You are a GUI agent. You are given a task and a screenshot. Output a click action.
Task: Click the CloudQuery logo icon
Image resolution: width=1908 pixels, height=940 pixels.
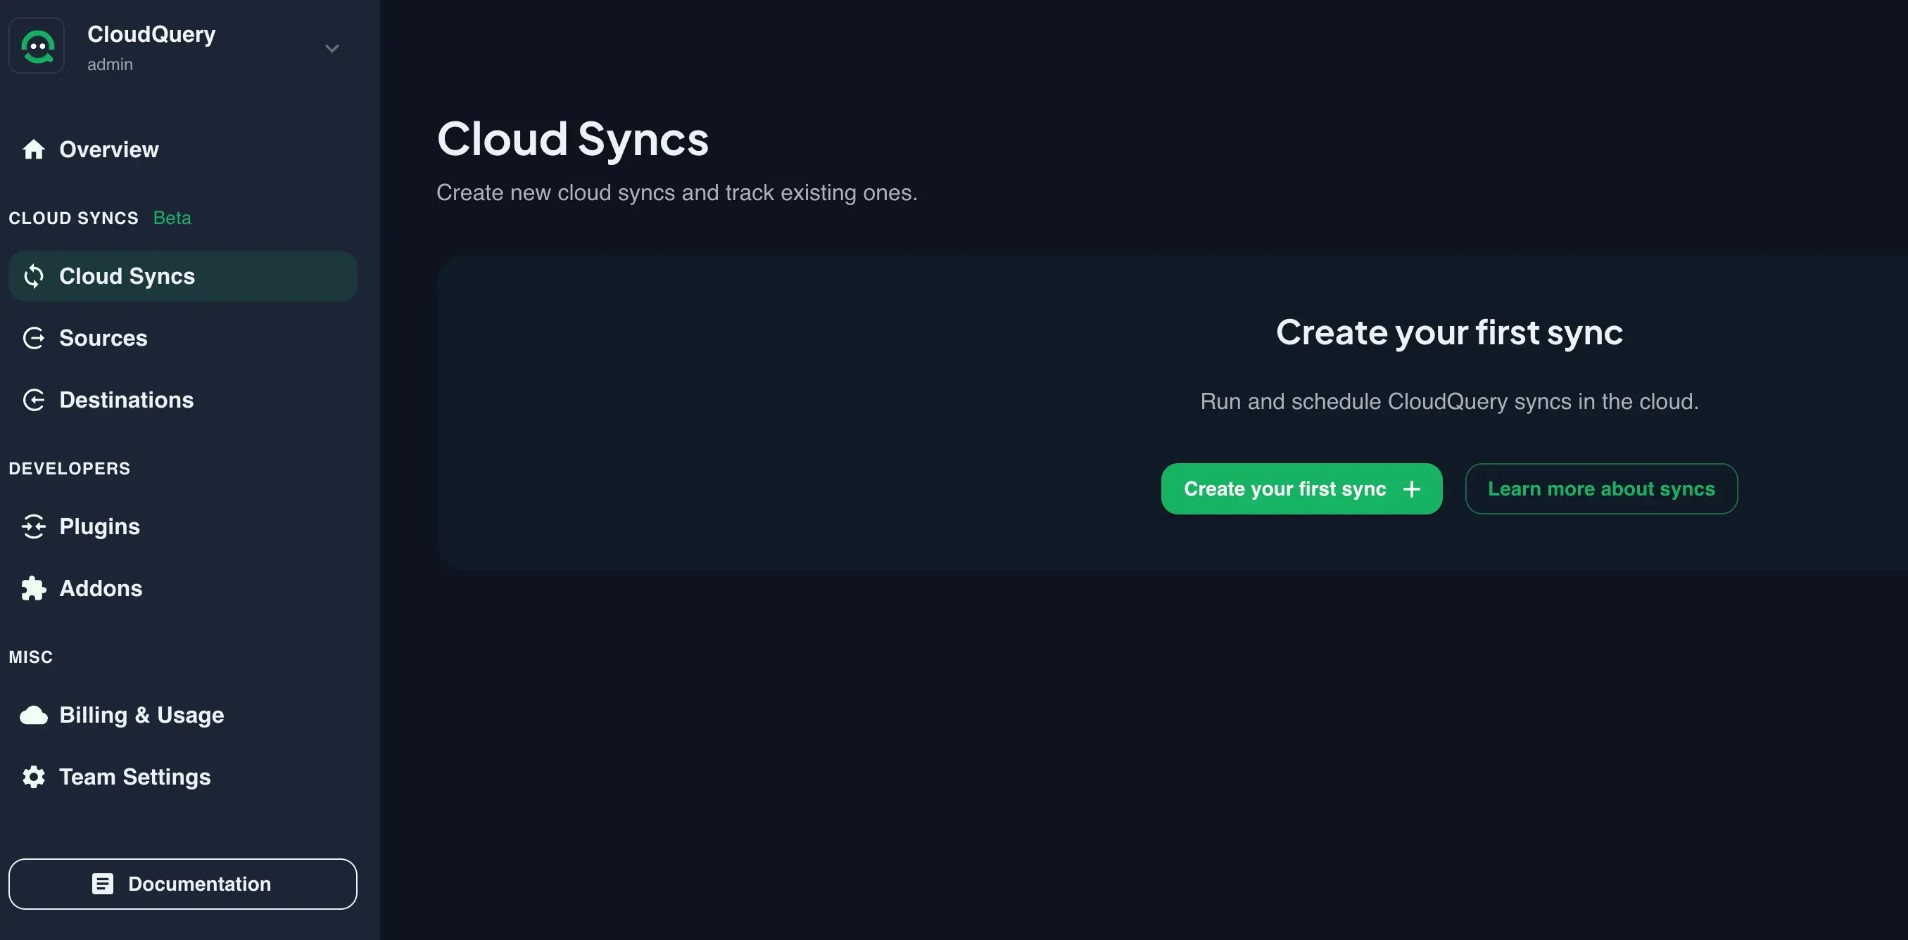(37, 46)
